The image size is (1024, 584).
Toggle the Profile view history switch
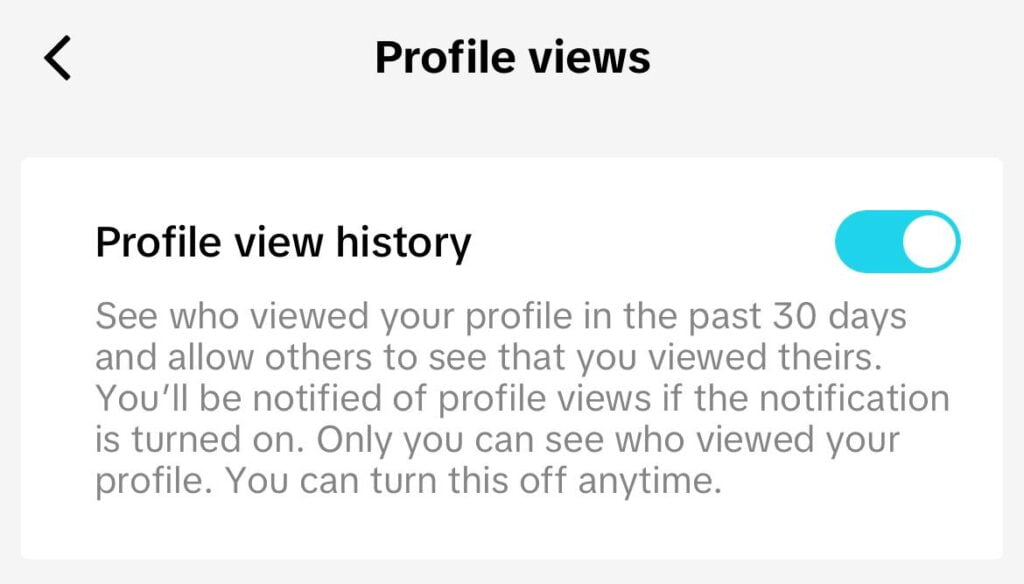pyautogui.click(x=897, y=242)
